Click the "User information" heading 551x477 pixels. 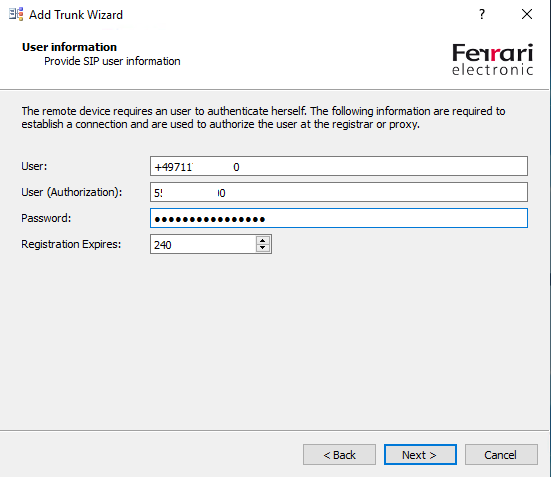69,47
